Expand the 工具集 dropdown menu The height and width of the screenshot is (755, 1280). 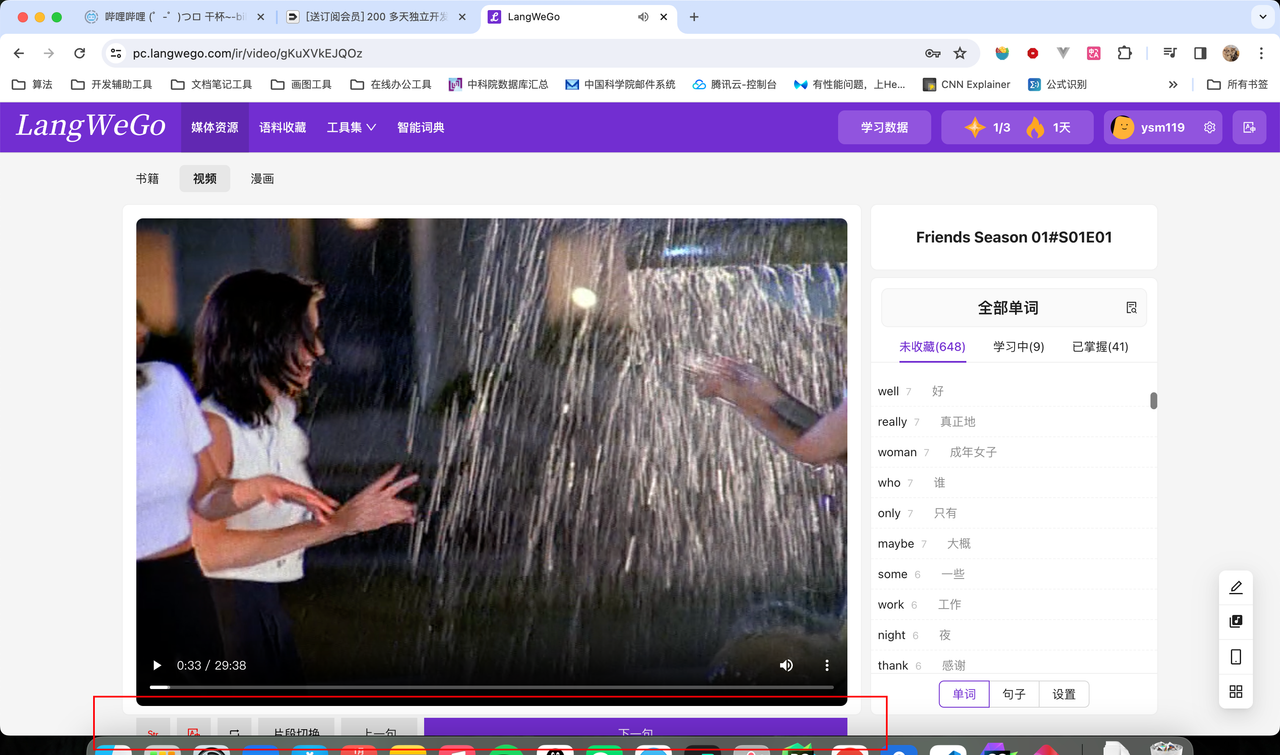coord(351,127)
